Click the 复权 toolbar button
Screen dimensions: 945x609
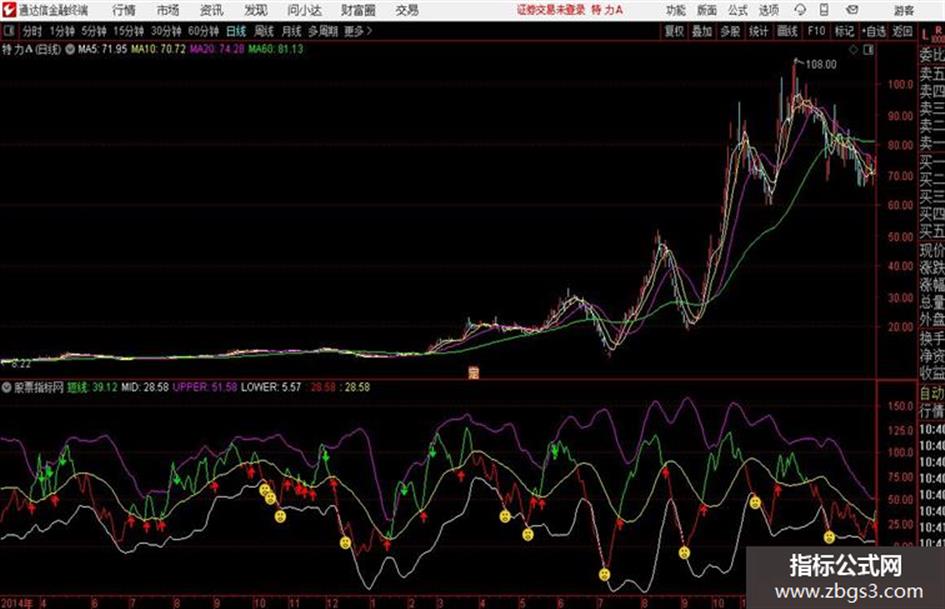[674, 31]
